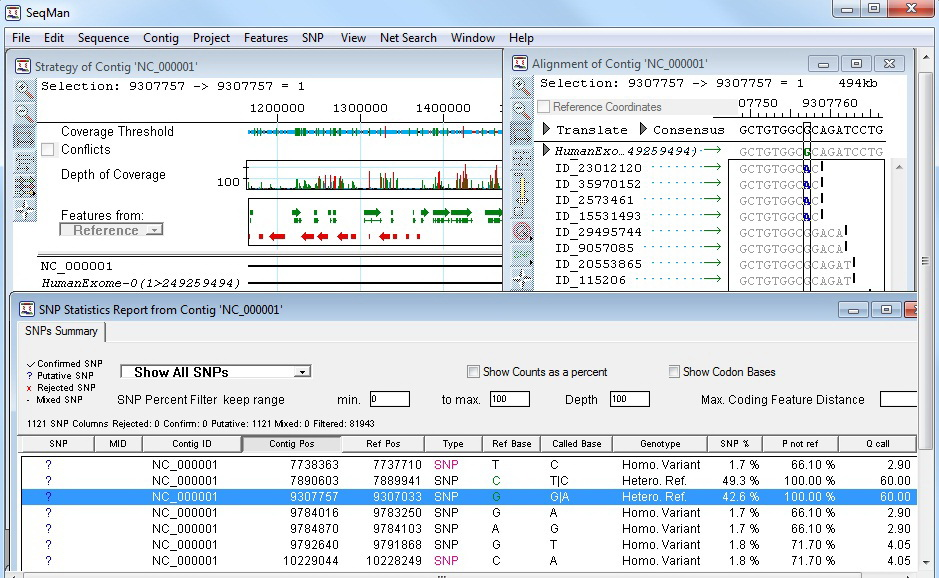Viewport: 939px width, 578px height.
Task: Click the SNP % column header
Action: (735, 444)
